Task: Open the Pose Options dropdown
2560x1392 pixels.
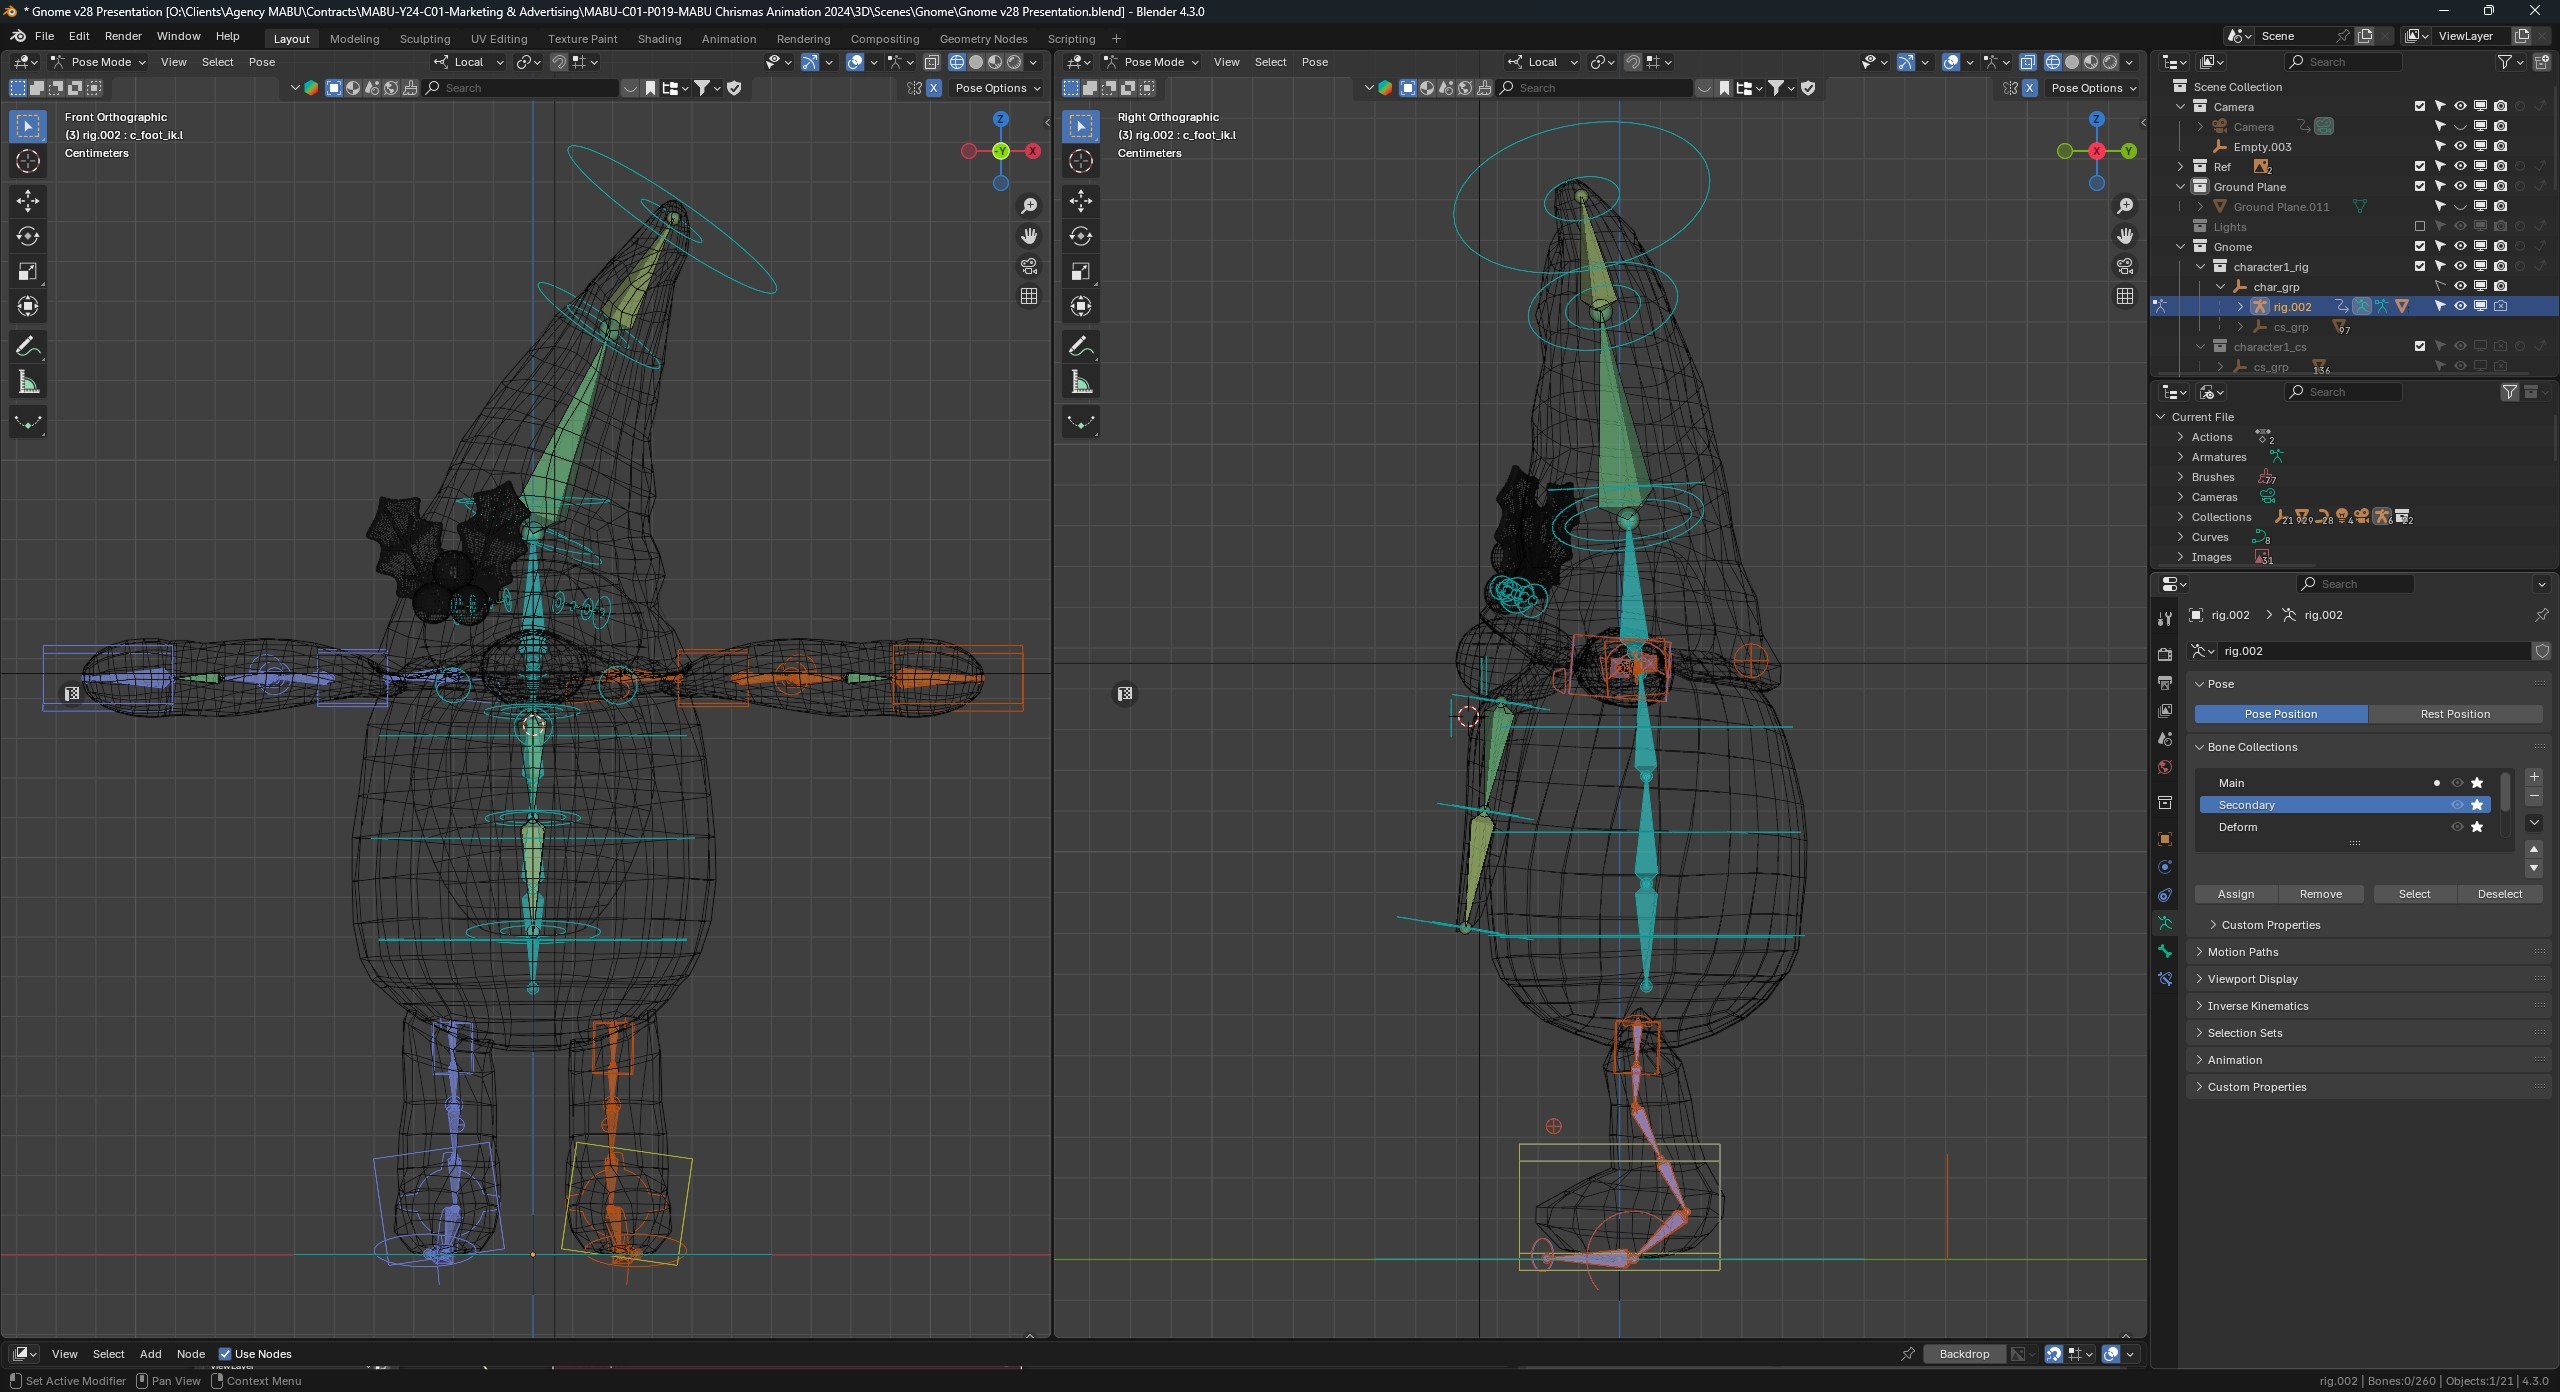Action: coord(997,88)
